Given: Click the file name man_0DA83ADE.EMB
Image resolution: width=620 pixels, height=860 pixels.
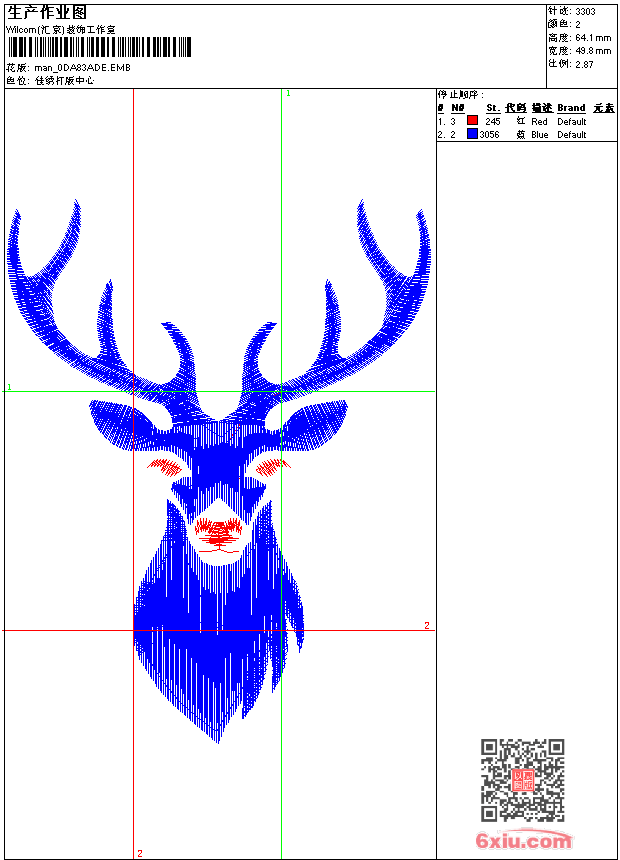Looking at the screenshot, I should click(82, 68).
